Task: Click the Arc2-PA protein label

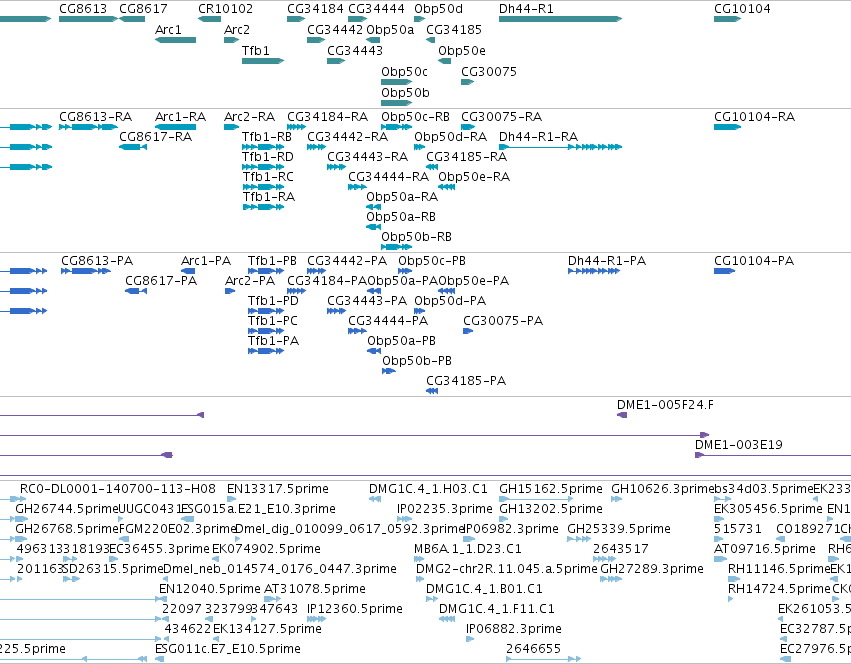Action: (x=250, y=282)
